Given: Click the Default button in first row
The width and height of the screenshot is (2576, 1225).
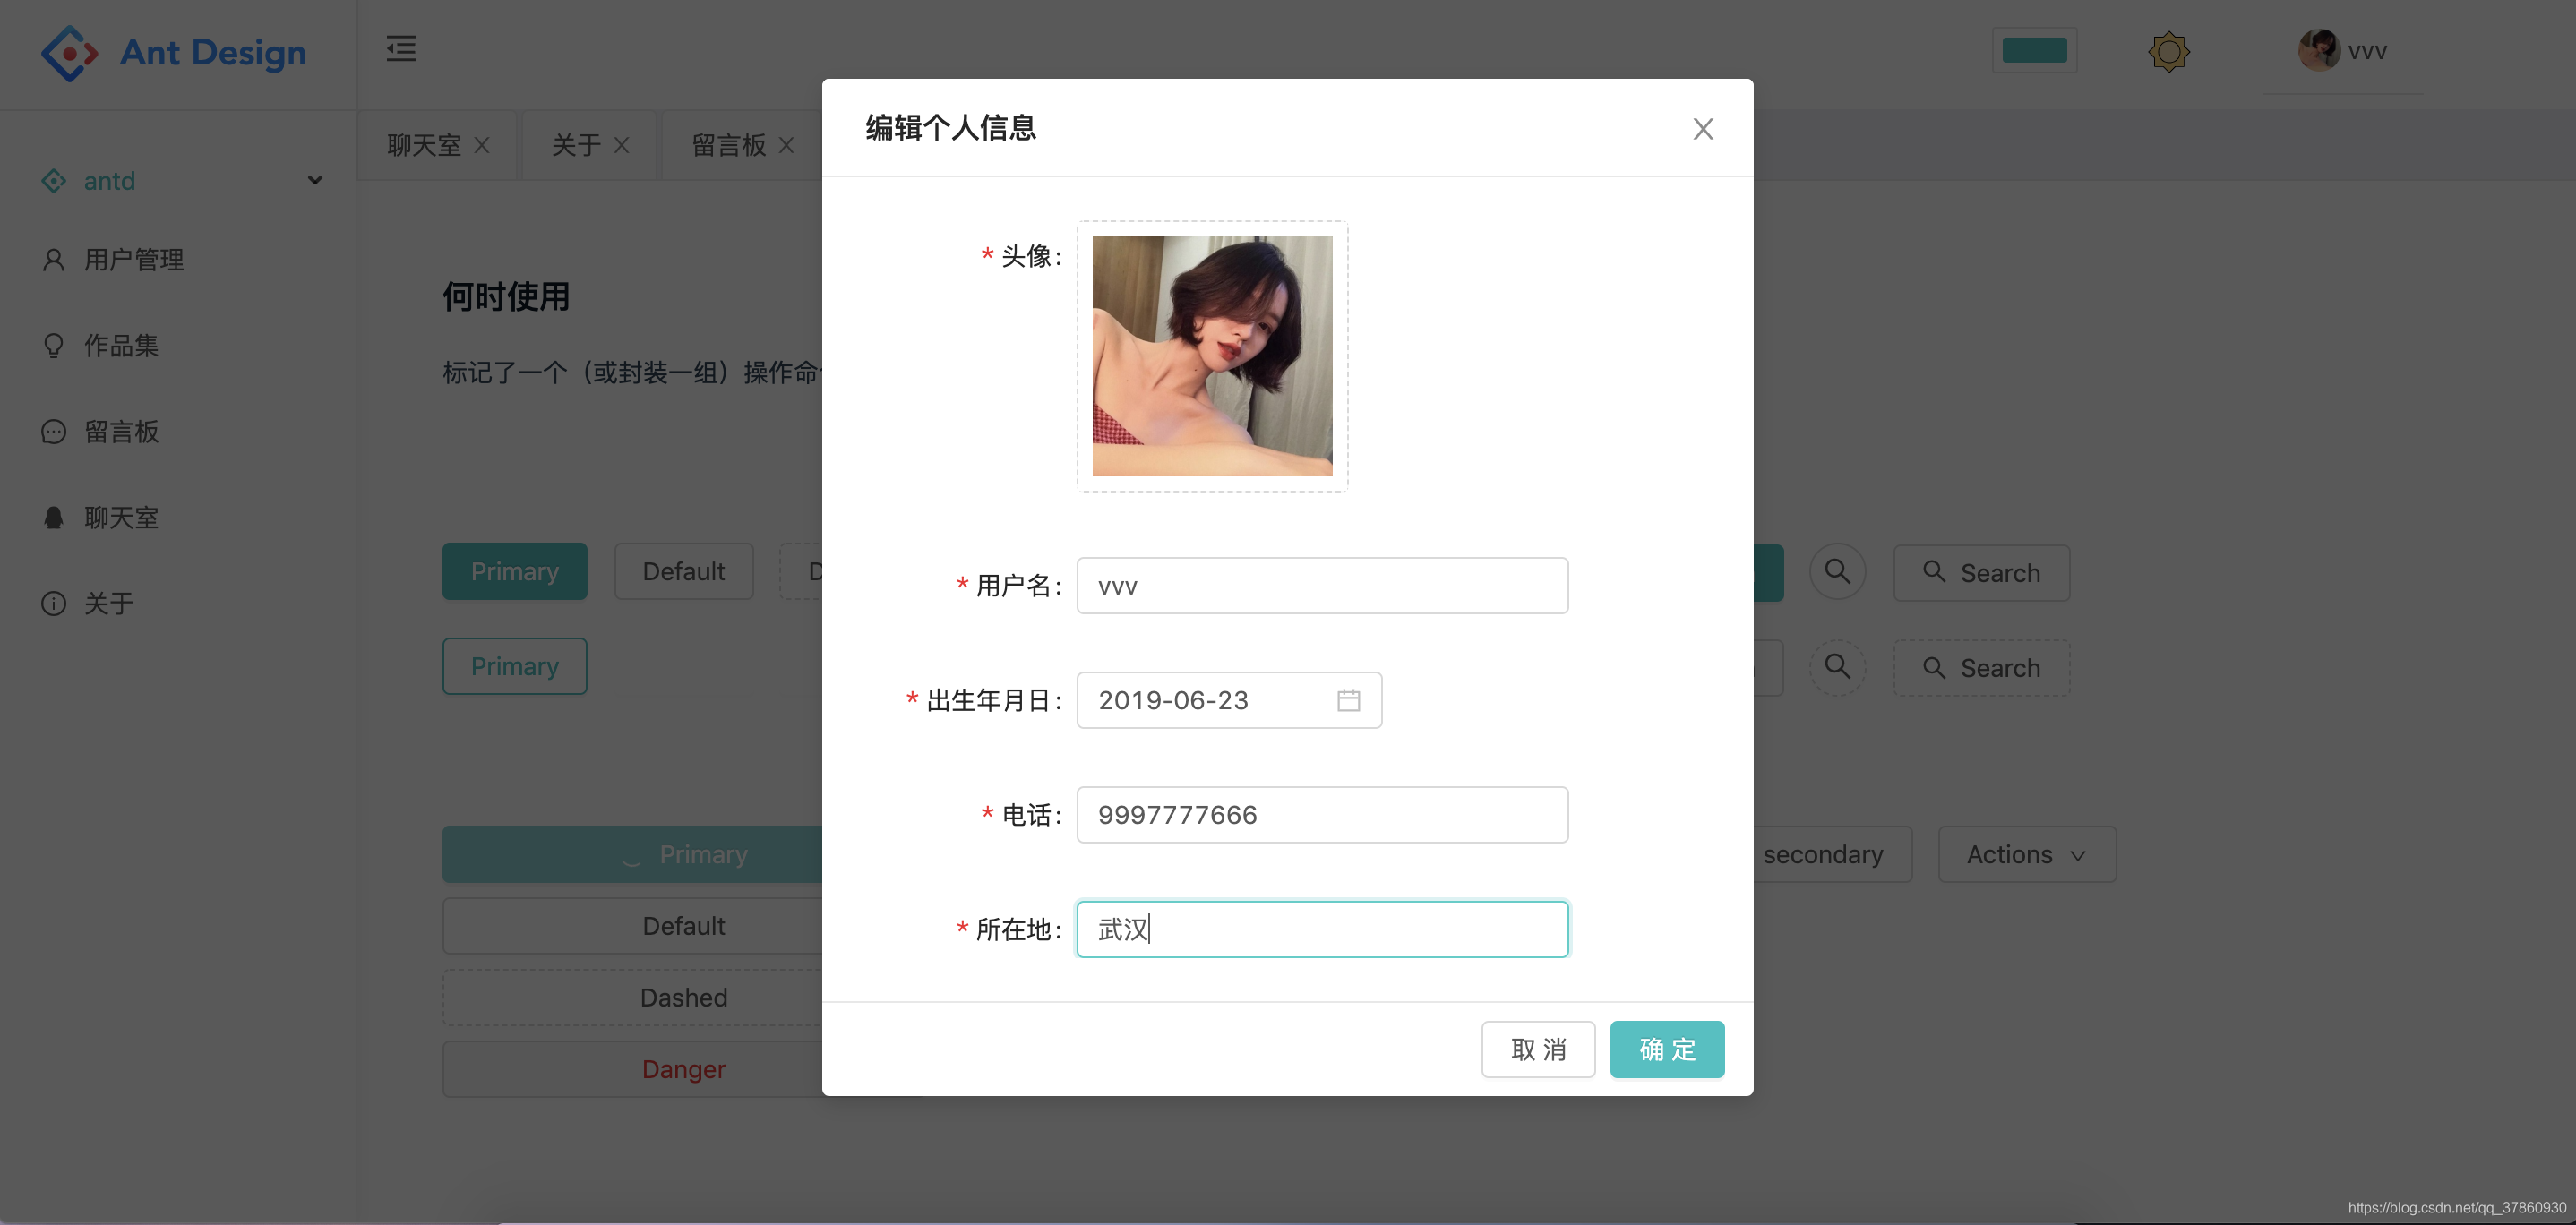Looking at the screenshot, I should [x=684, y=571].
